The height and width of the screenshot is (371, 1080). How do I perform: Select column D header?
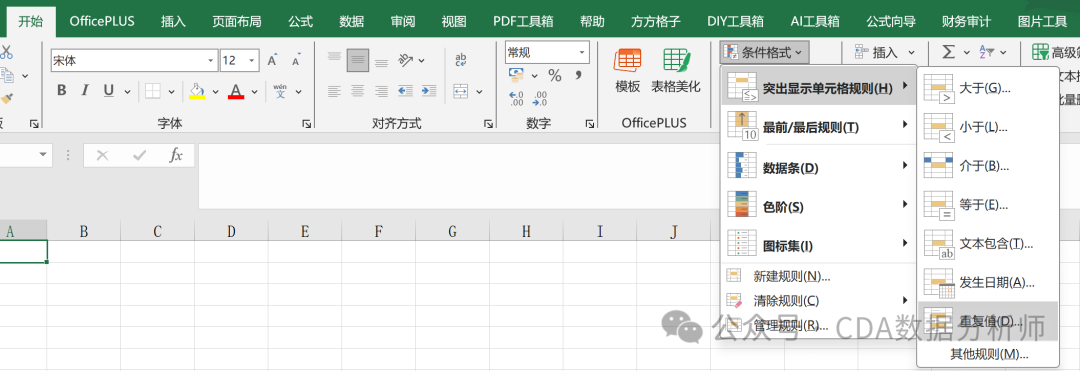coord(231,231)
